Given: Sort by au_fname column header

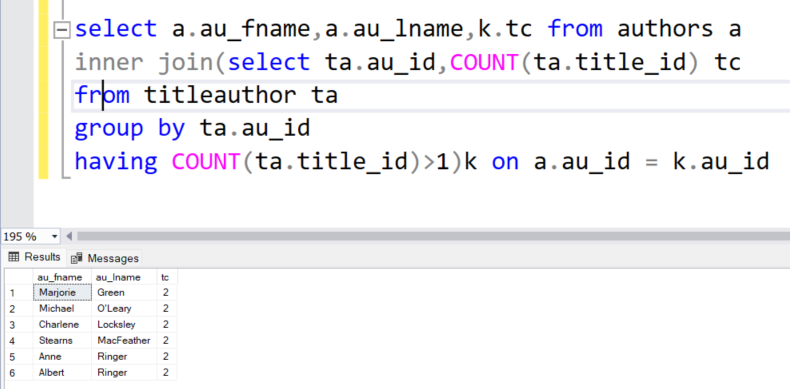Looking at the screenshot, I should click(x=59, y=277).
